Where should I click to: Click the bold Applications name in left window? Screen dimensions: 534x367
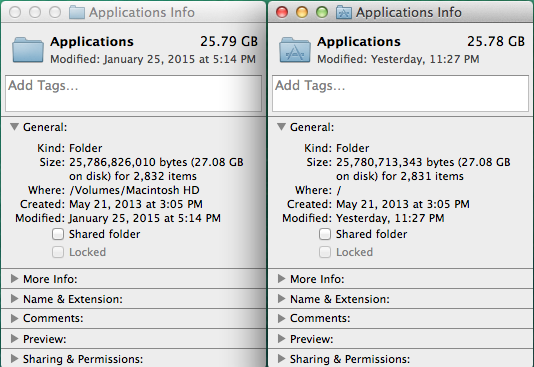pyautogui.click(x=92, y=42)
